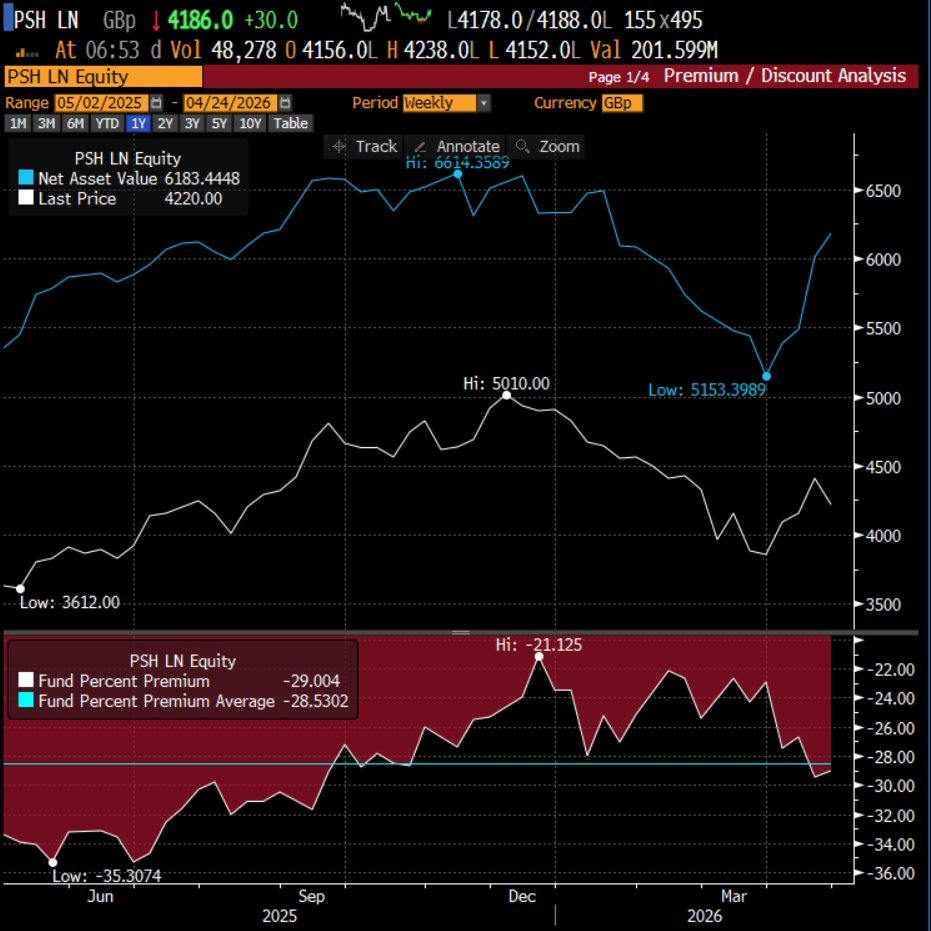Screen dimensions: 931x931
Task: Click the bid/ask quote 4178.0/4188.0L
Action: pos(529,21)
